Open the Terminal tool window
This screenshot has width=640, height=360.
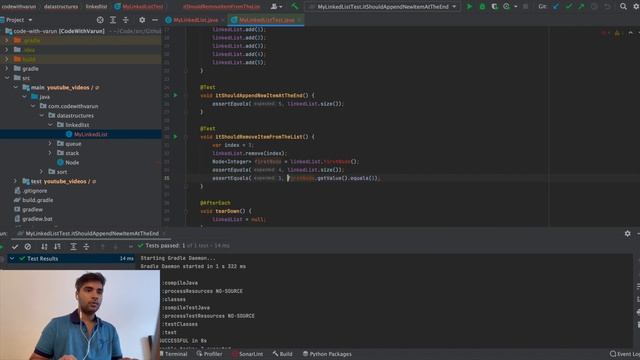(173, 354)
